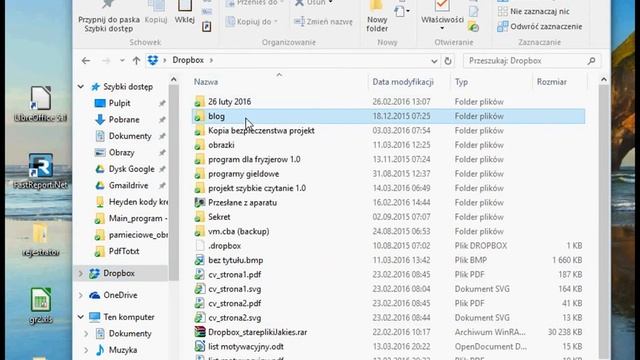
Task: Select Pulpit in navigation pane
Action: [x=119, y=103]
